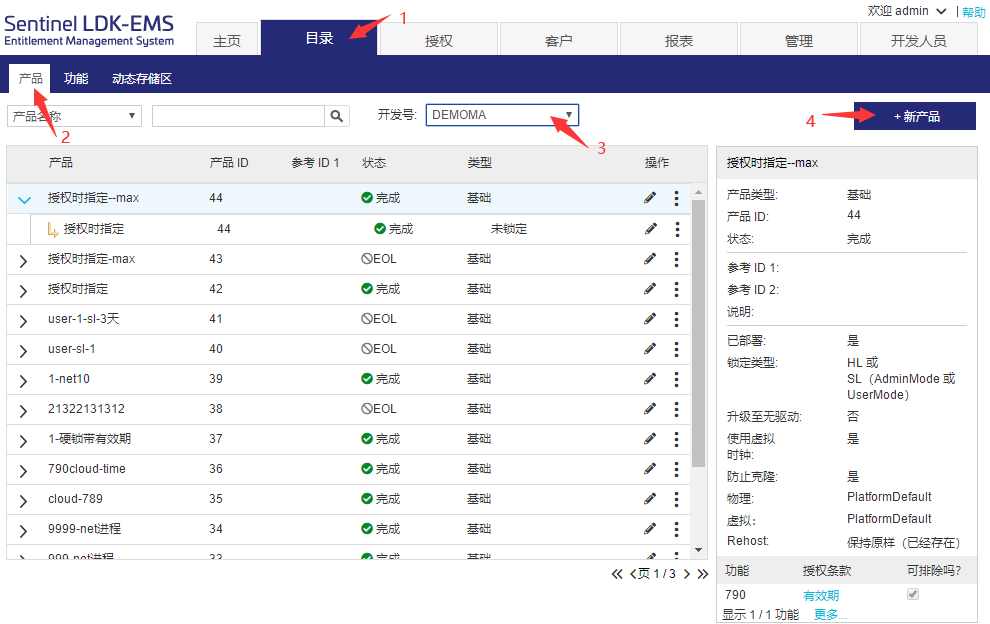The width and height of the screenshot is (990, 624).
Task: Open the 功能 sub-tab
Action: pyautogui.click(x=76, y=78)
